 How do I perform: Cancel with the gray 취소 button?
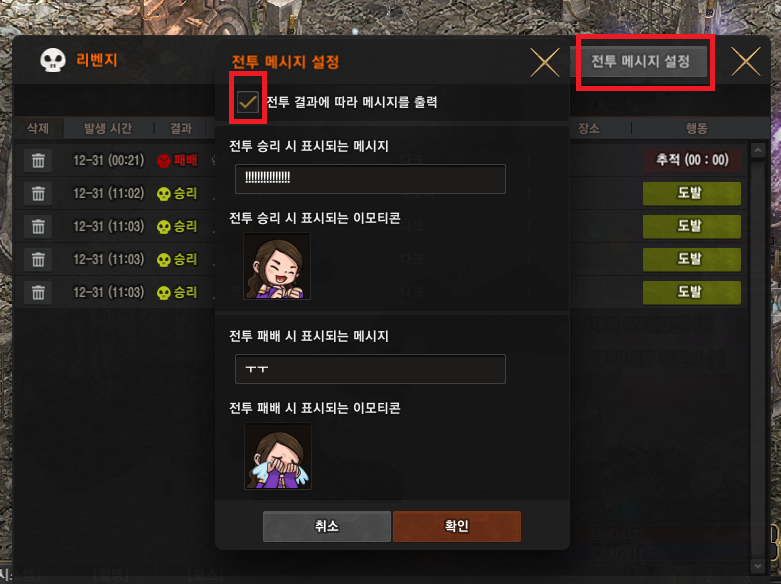click(x=327, y=526)
